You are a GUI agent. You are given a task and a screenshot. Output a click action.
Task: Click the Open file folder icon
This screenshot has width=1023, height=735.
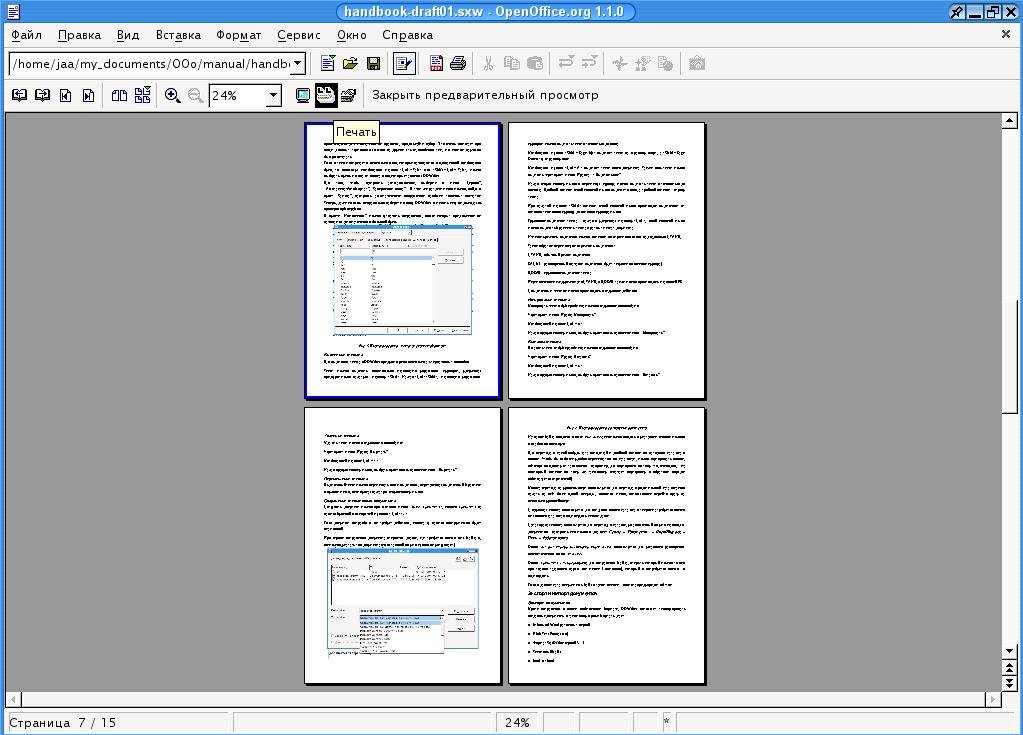click(350, 63)
